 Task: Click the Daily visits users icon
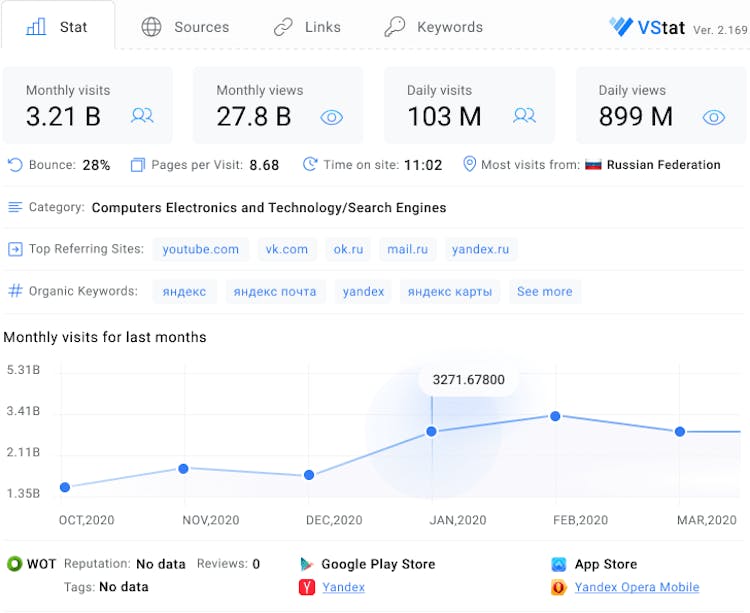pos(524,116)
